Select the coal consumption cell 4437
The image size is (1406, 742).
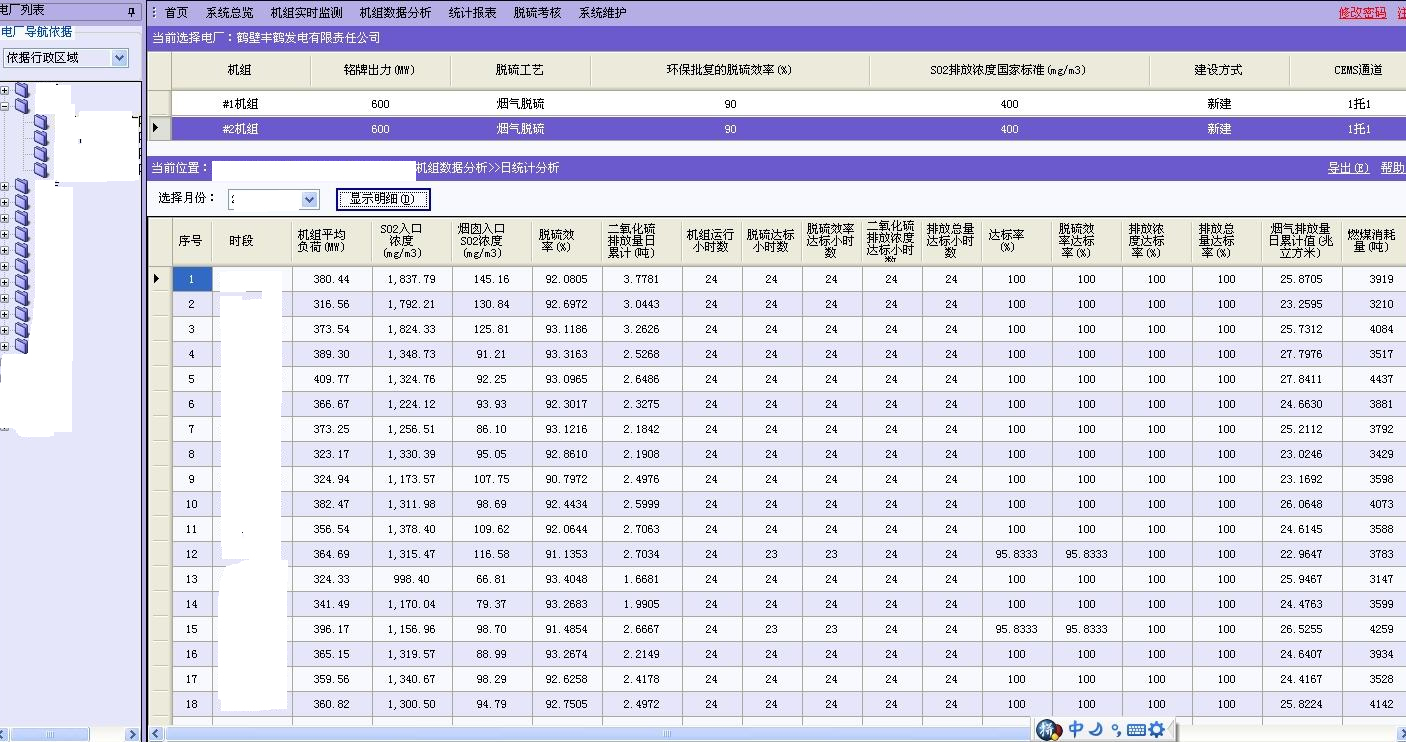1374,379
